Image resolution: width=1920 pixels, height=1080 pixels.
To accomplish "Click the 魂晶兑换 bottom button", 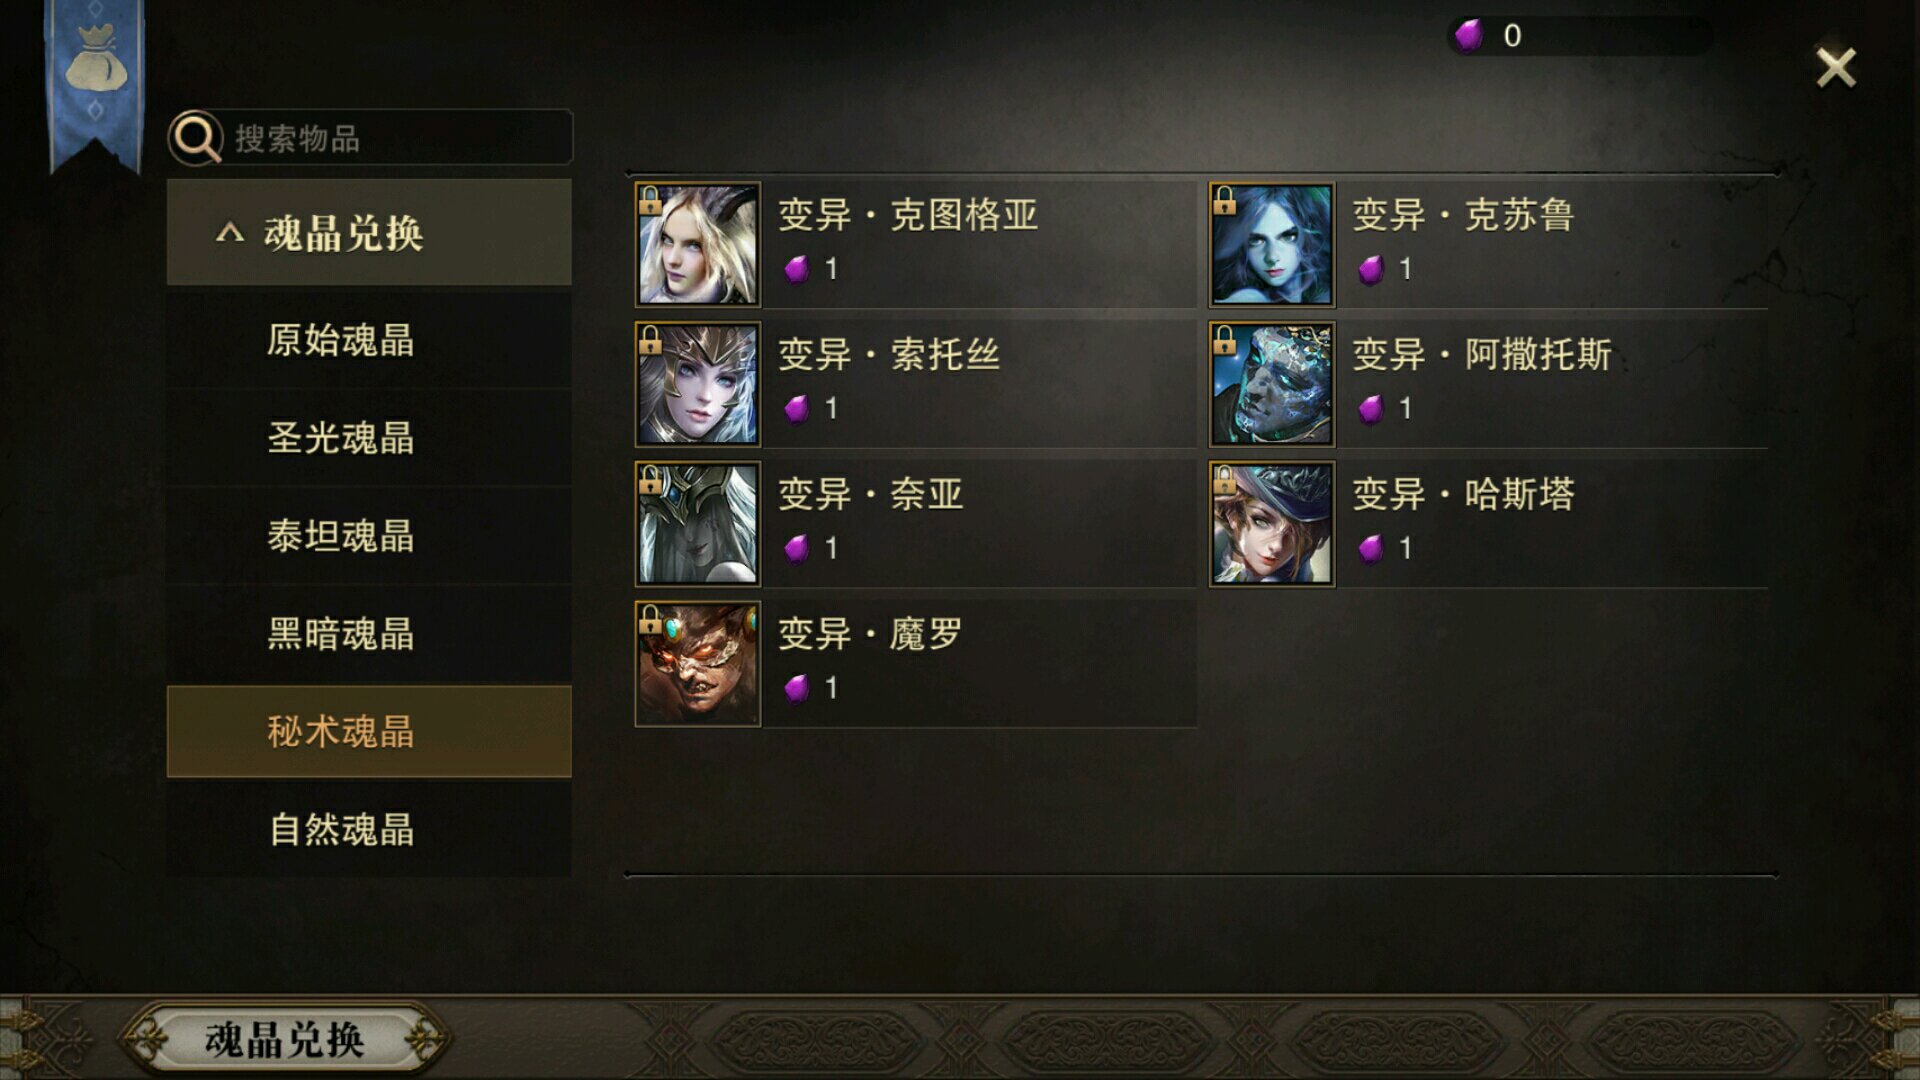I will point(284,1040).
